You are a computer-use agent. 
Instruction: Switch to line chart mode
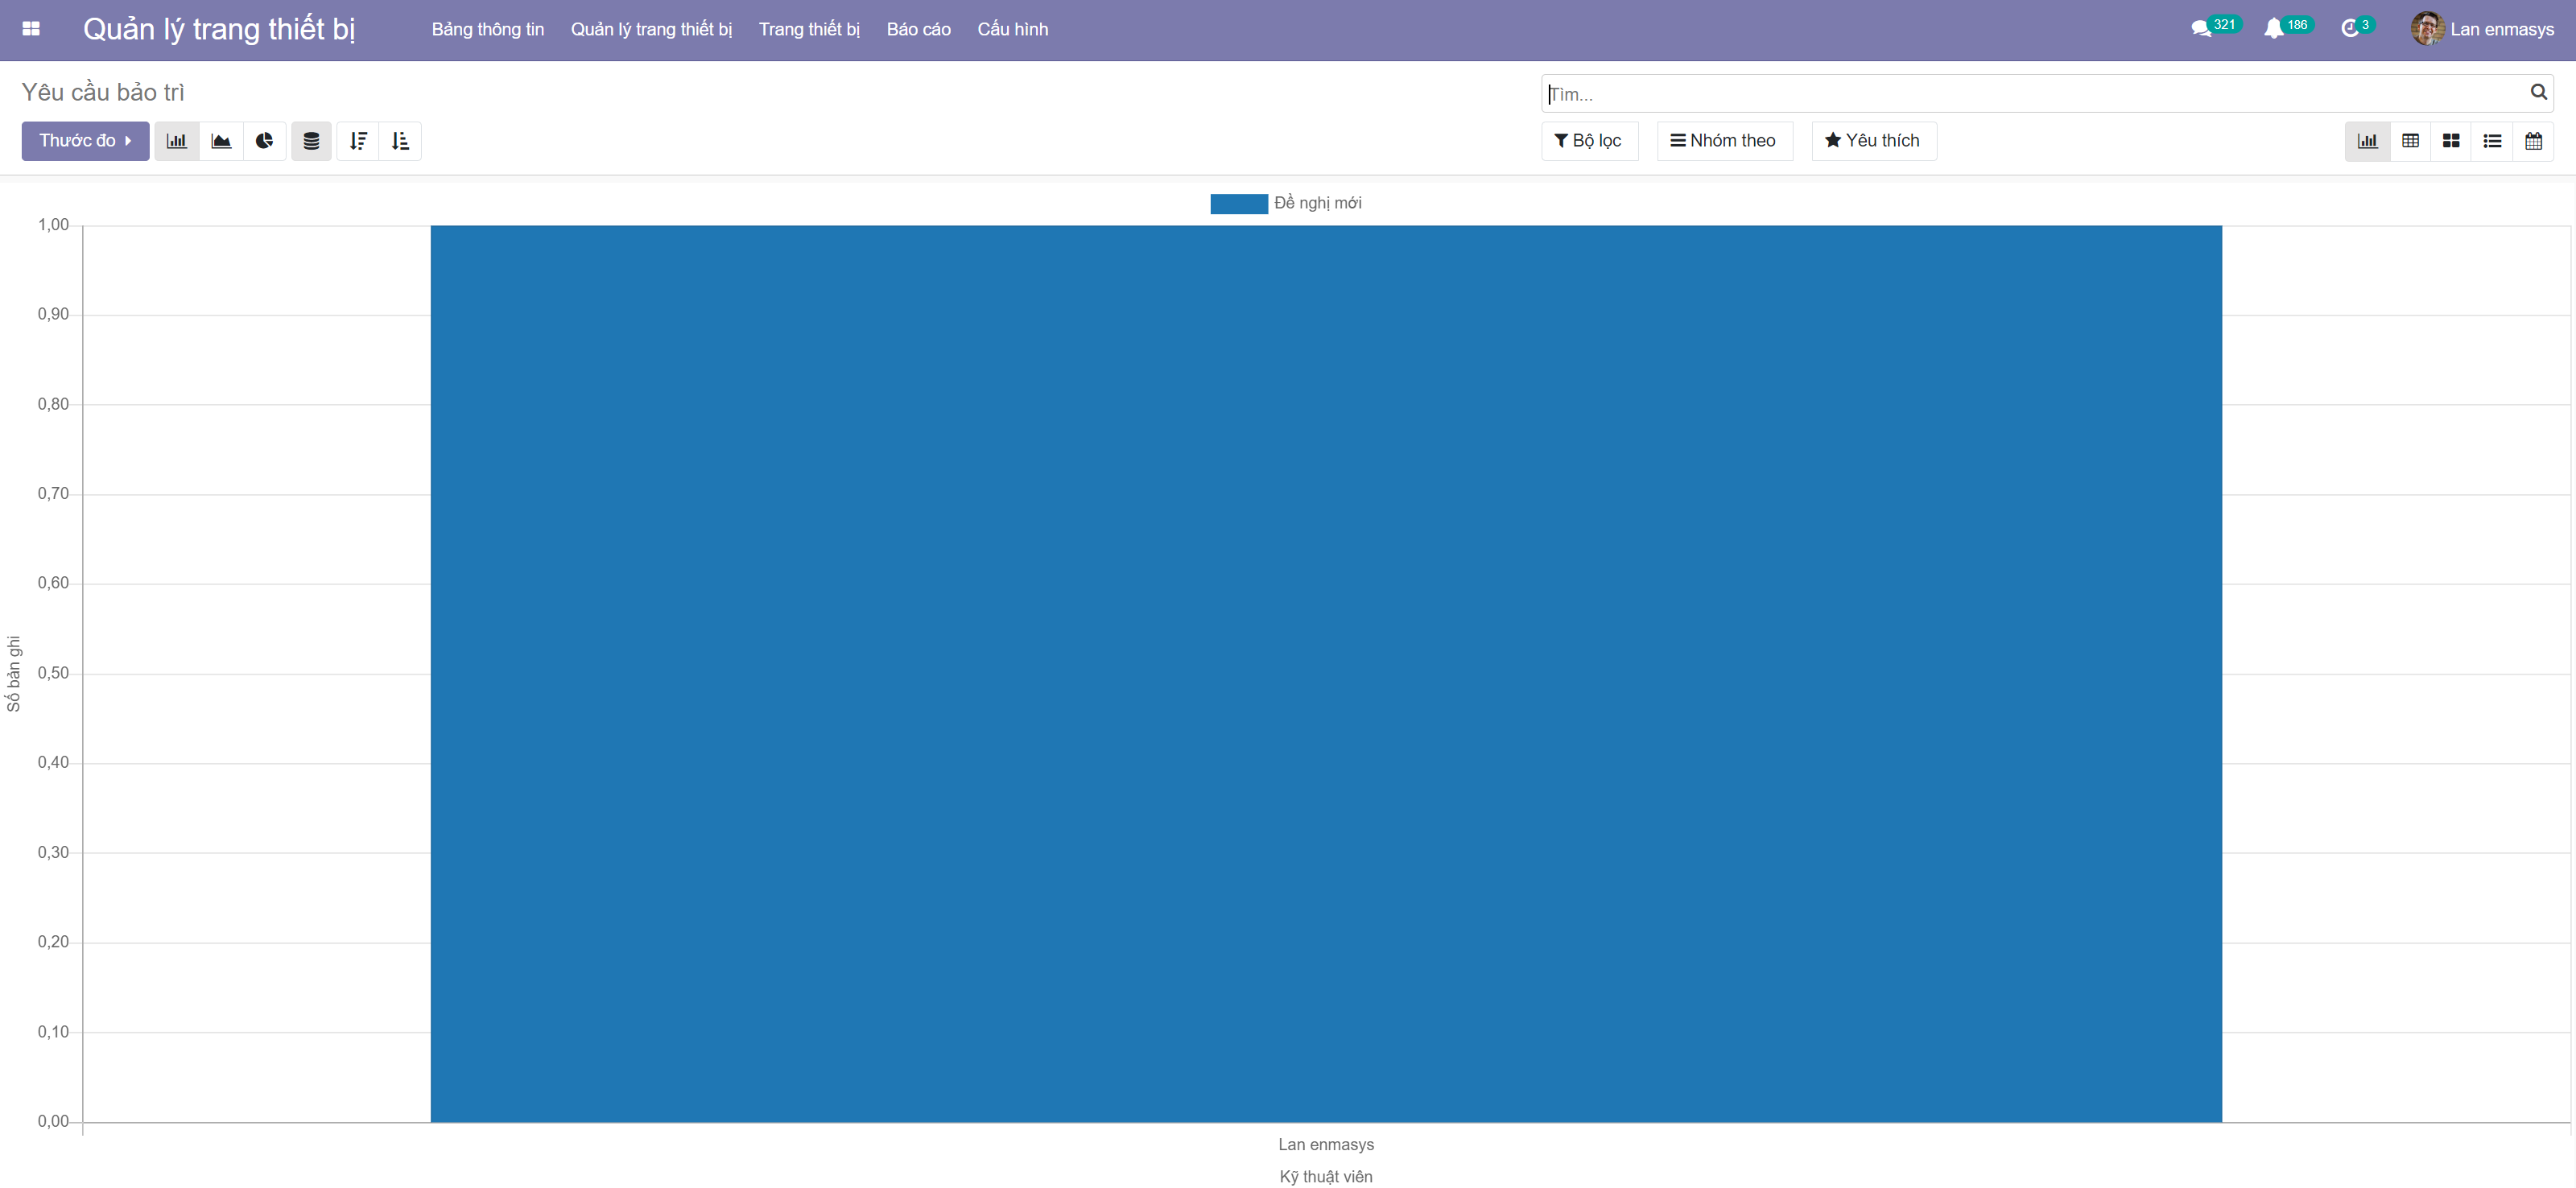click(221, 141)
